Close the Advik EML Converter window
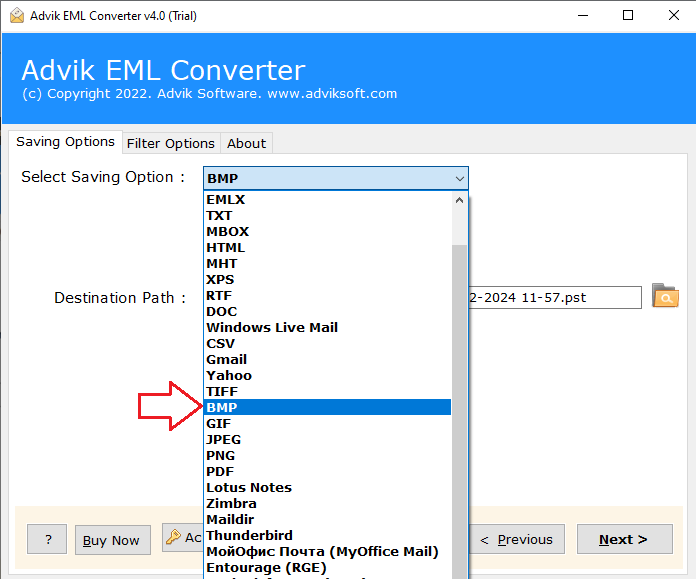Screen dimensions: 696x579 point(673,16)
